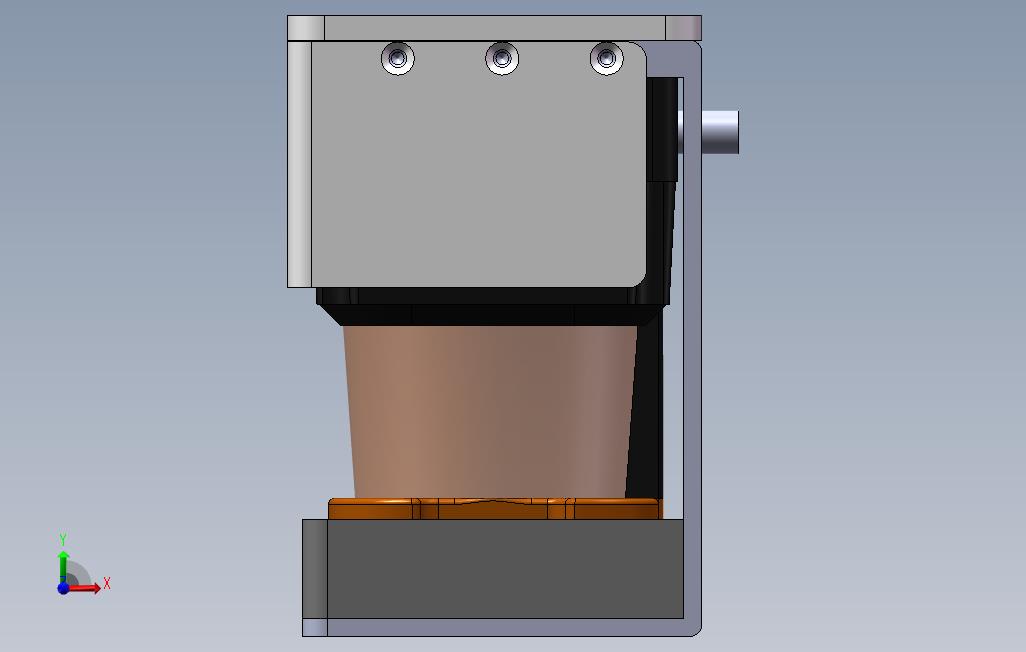The image size is (1026, 652).
Task: Select the rightmost socket head screw
Action: coord(607,59)
